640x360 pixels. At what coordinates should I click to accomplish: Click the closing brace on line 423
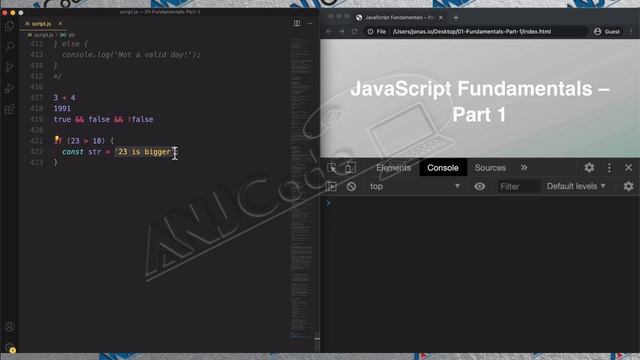[56, 162]
